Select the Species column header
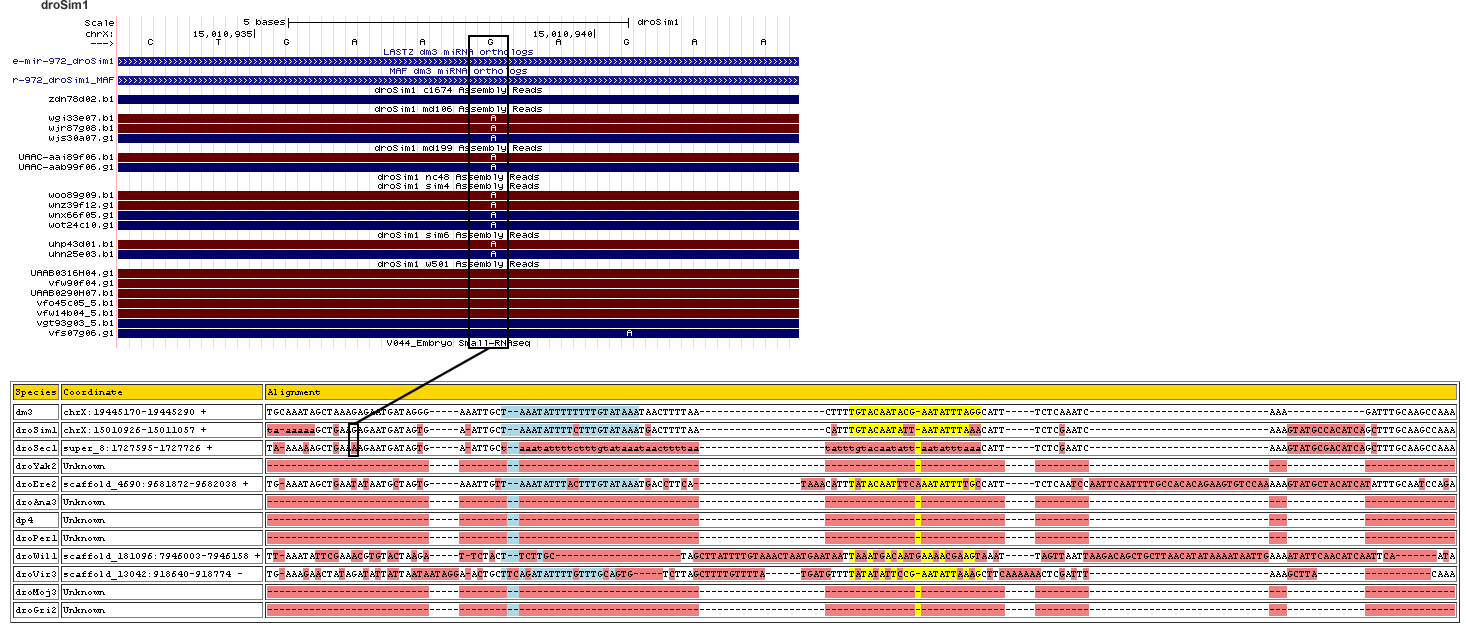Screen dimensions: 1466x627 click(35, 393)
